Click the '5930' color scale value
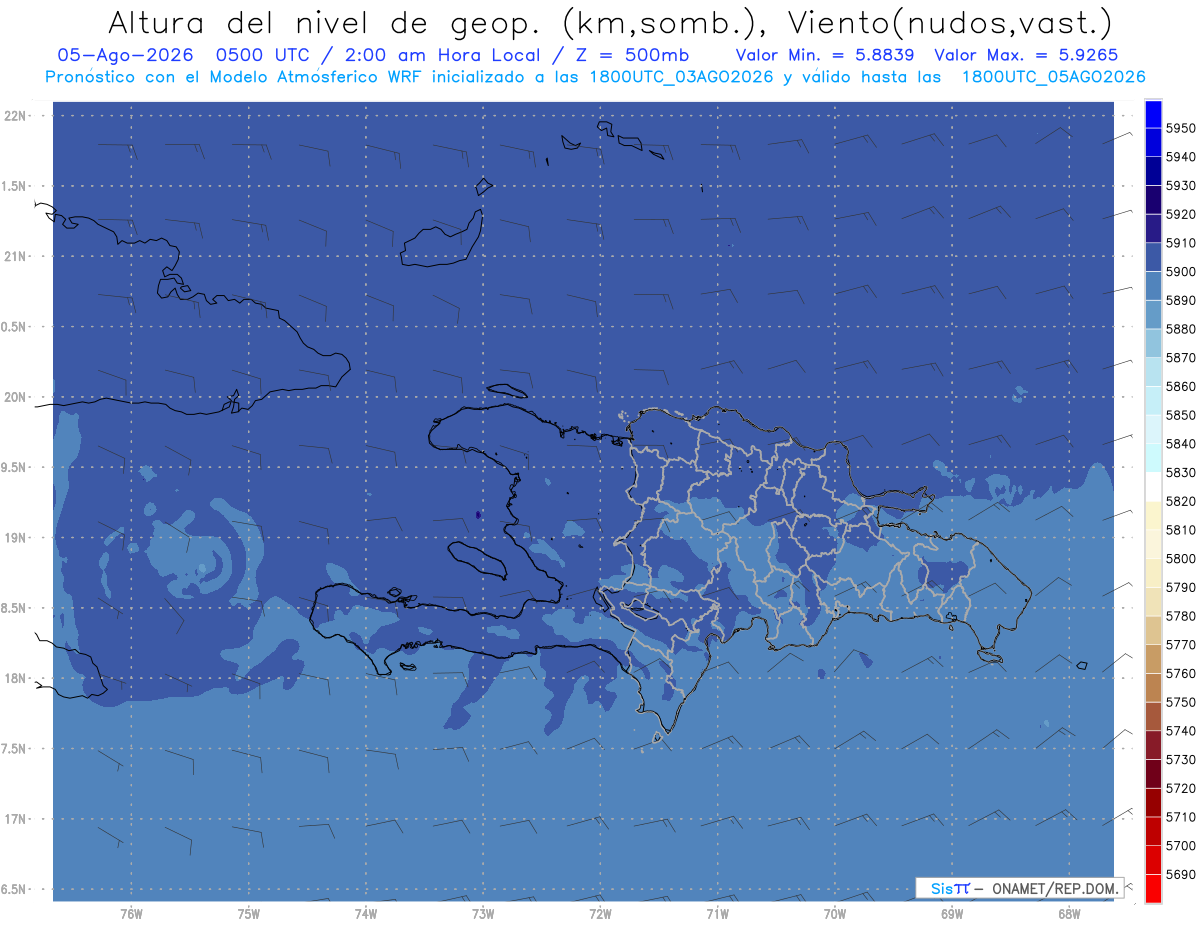The width and height of the screenshot is (1200, 927). (1181, 185)
